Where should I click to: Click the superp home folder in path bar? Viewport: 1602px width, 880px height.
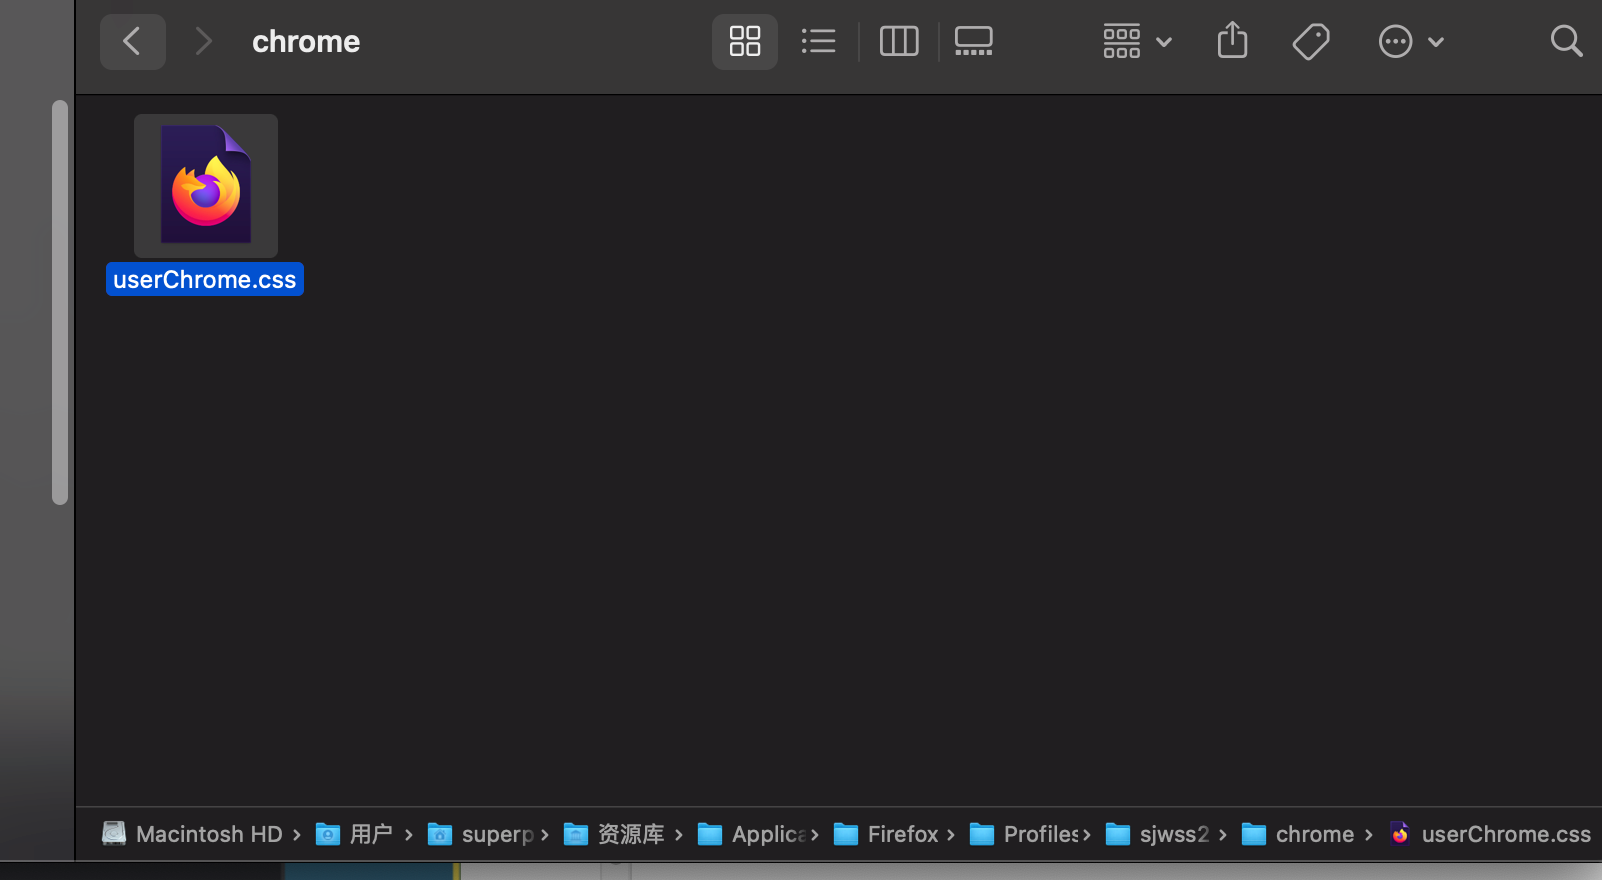(481, 834)
